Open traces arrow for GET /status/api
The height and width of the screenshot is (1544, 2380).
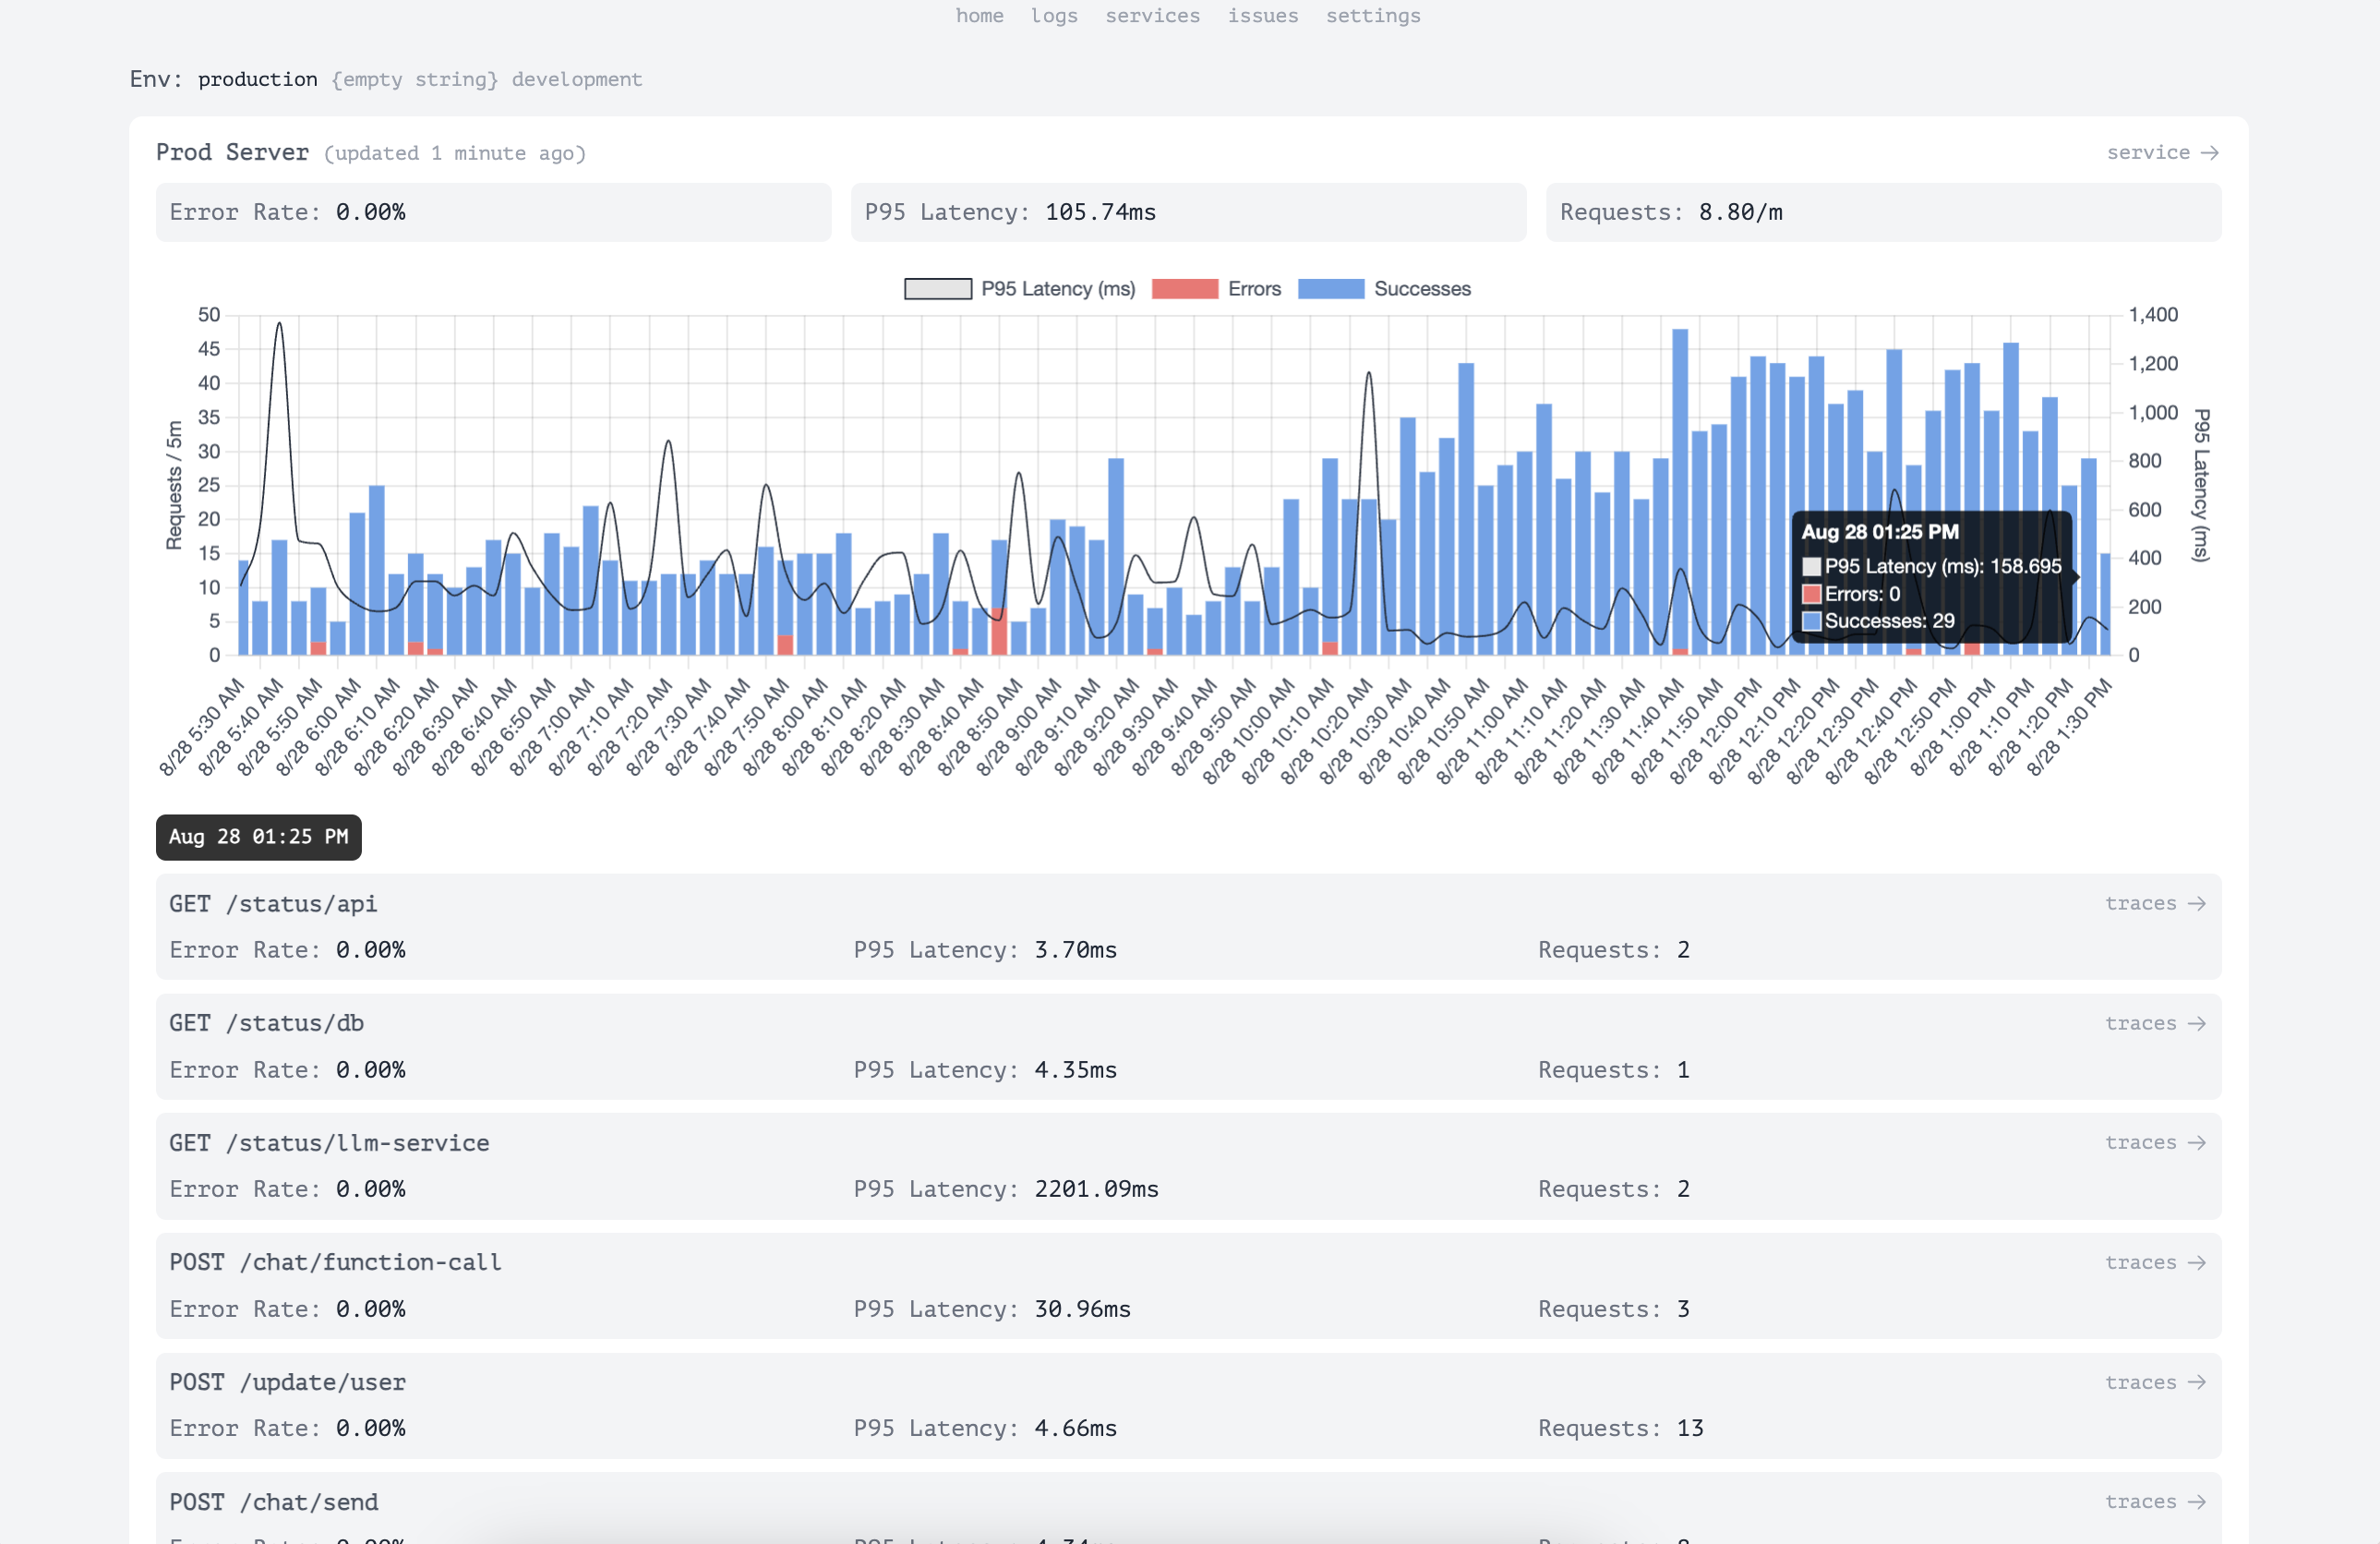coord(2154,903)
